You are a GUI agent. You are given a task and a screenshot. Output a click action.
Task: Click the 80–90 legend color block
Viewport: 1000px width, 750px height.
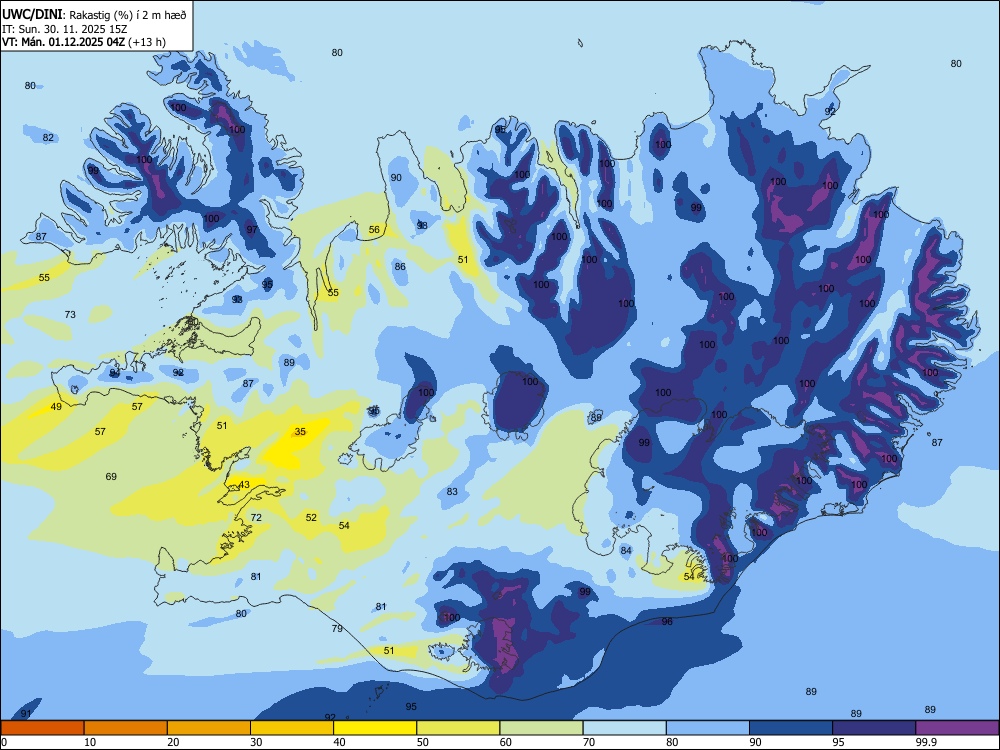point(707,728)
